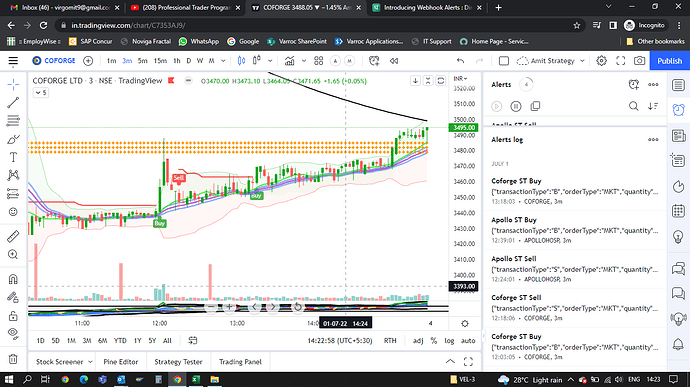690x387 pixels.
Task: Open the COFORGE symbol search
Action: tap(54, 61)
